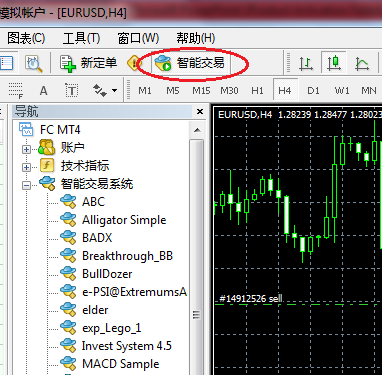
Task: Open the arrows tool dropdown arrow
Action: coord(114,90)
